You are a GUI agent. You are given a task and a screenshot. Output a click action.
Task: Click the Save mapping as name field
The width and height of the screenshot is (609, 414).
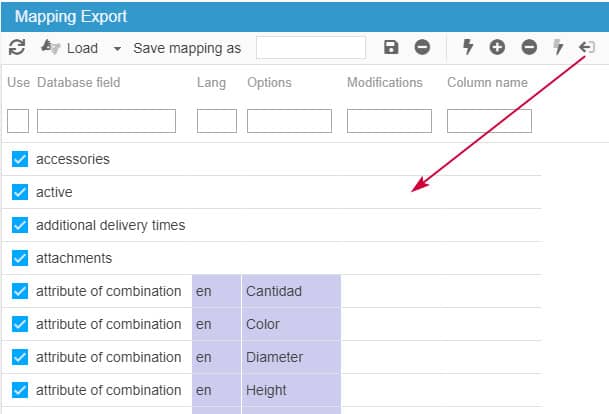coord(310,47)
